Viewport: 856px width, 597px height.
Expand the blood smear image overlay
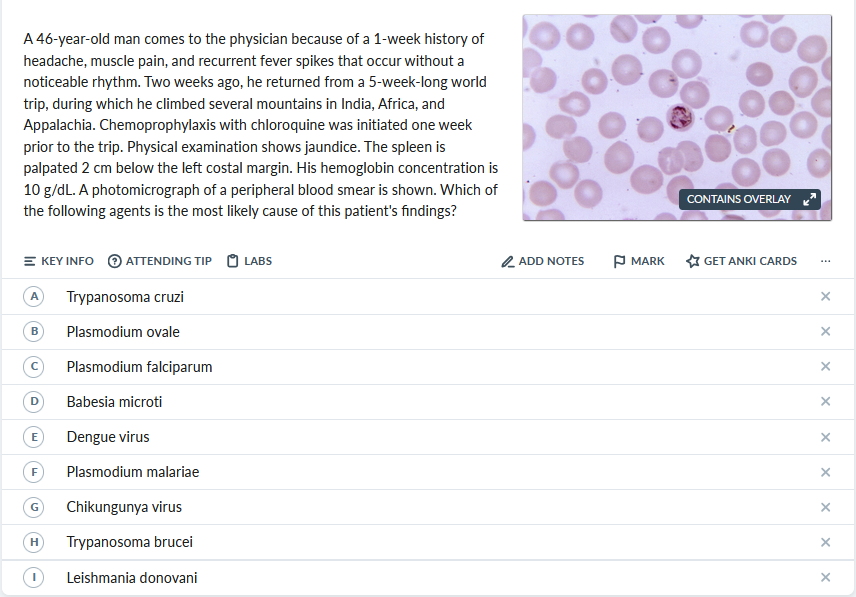pyautogui.click(x=809, y=199)
